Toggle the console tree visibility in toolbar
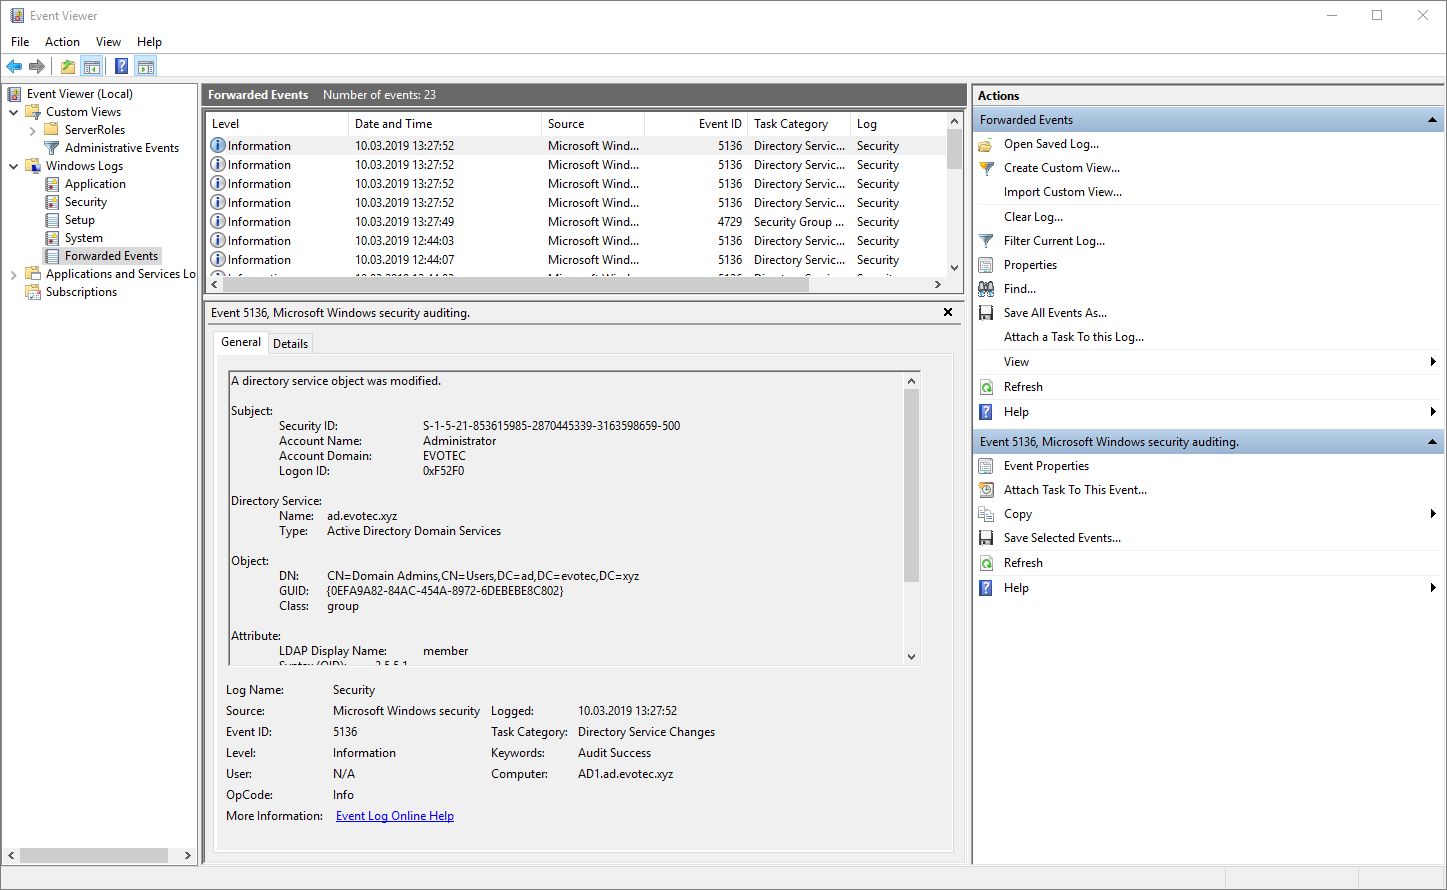 point(92,66)
